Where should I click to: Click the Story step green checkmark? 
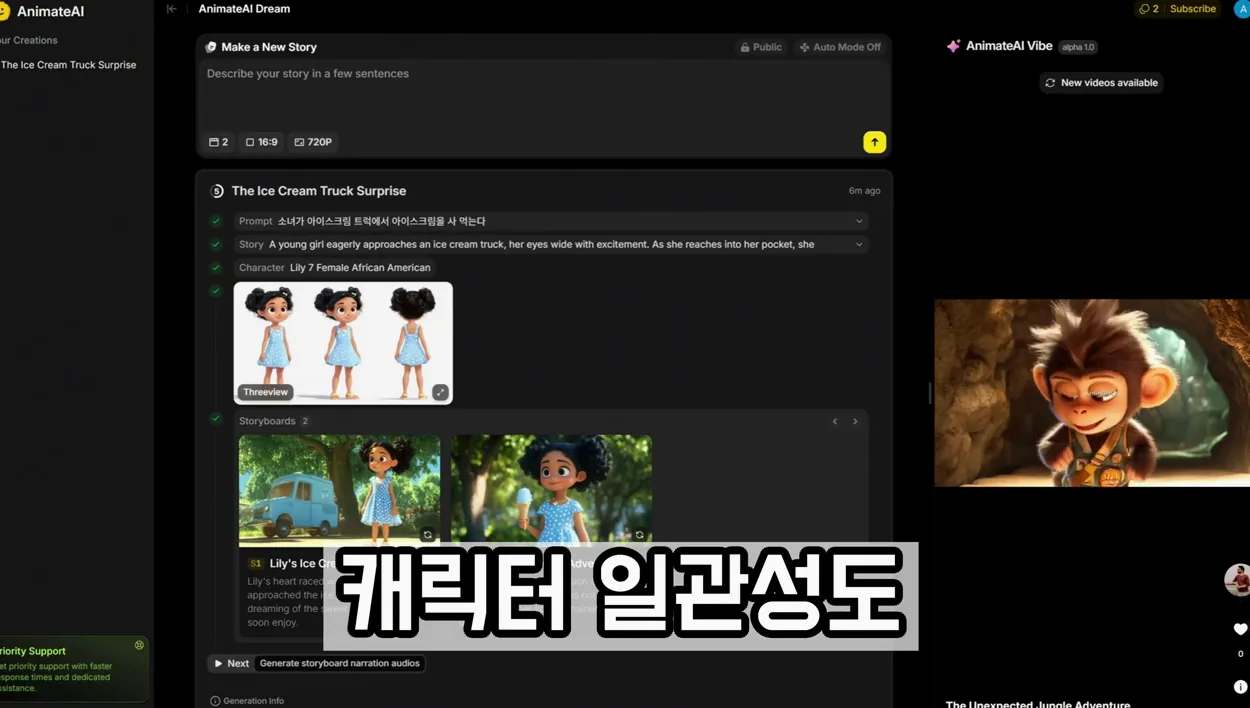click(x=216, y=244)
